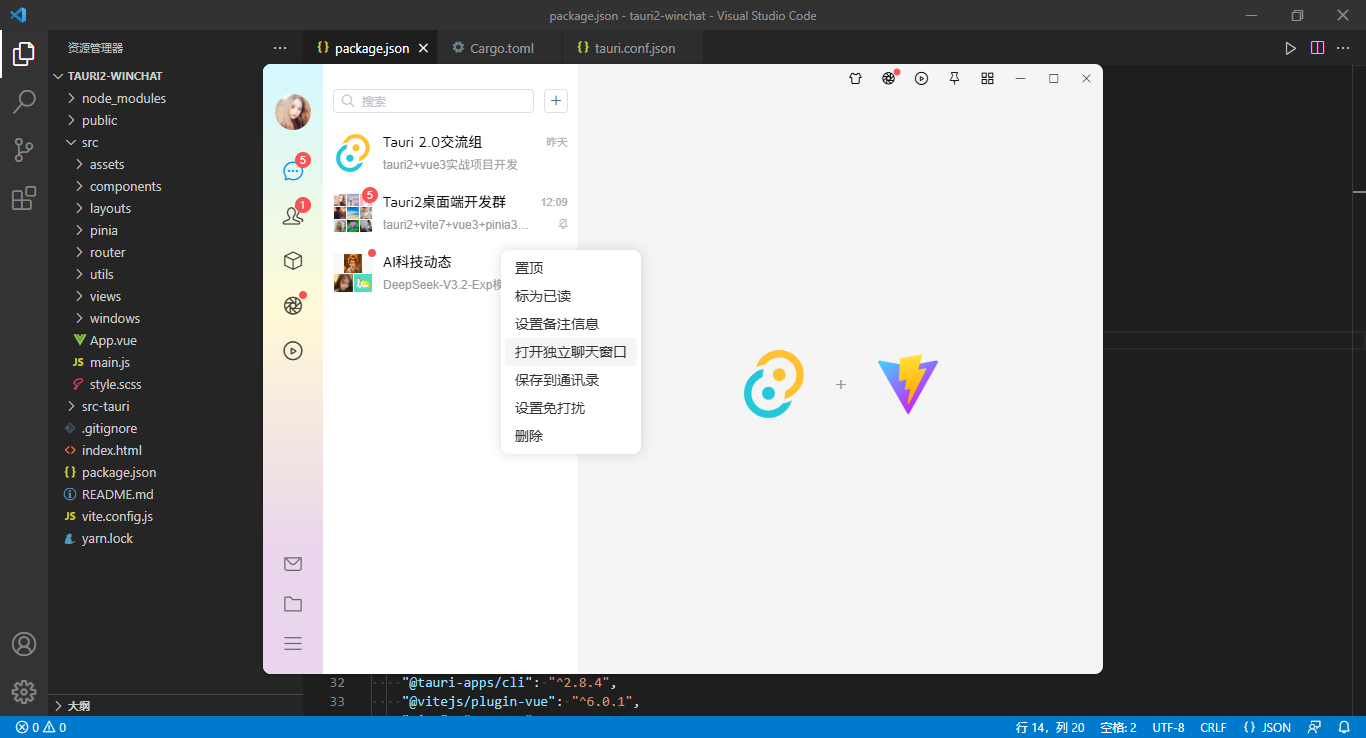This screenshot has width=1366, height=738.
Task: Click the run icon in editor title bar
Action: pos(1291,48)
